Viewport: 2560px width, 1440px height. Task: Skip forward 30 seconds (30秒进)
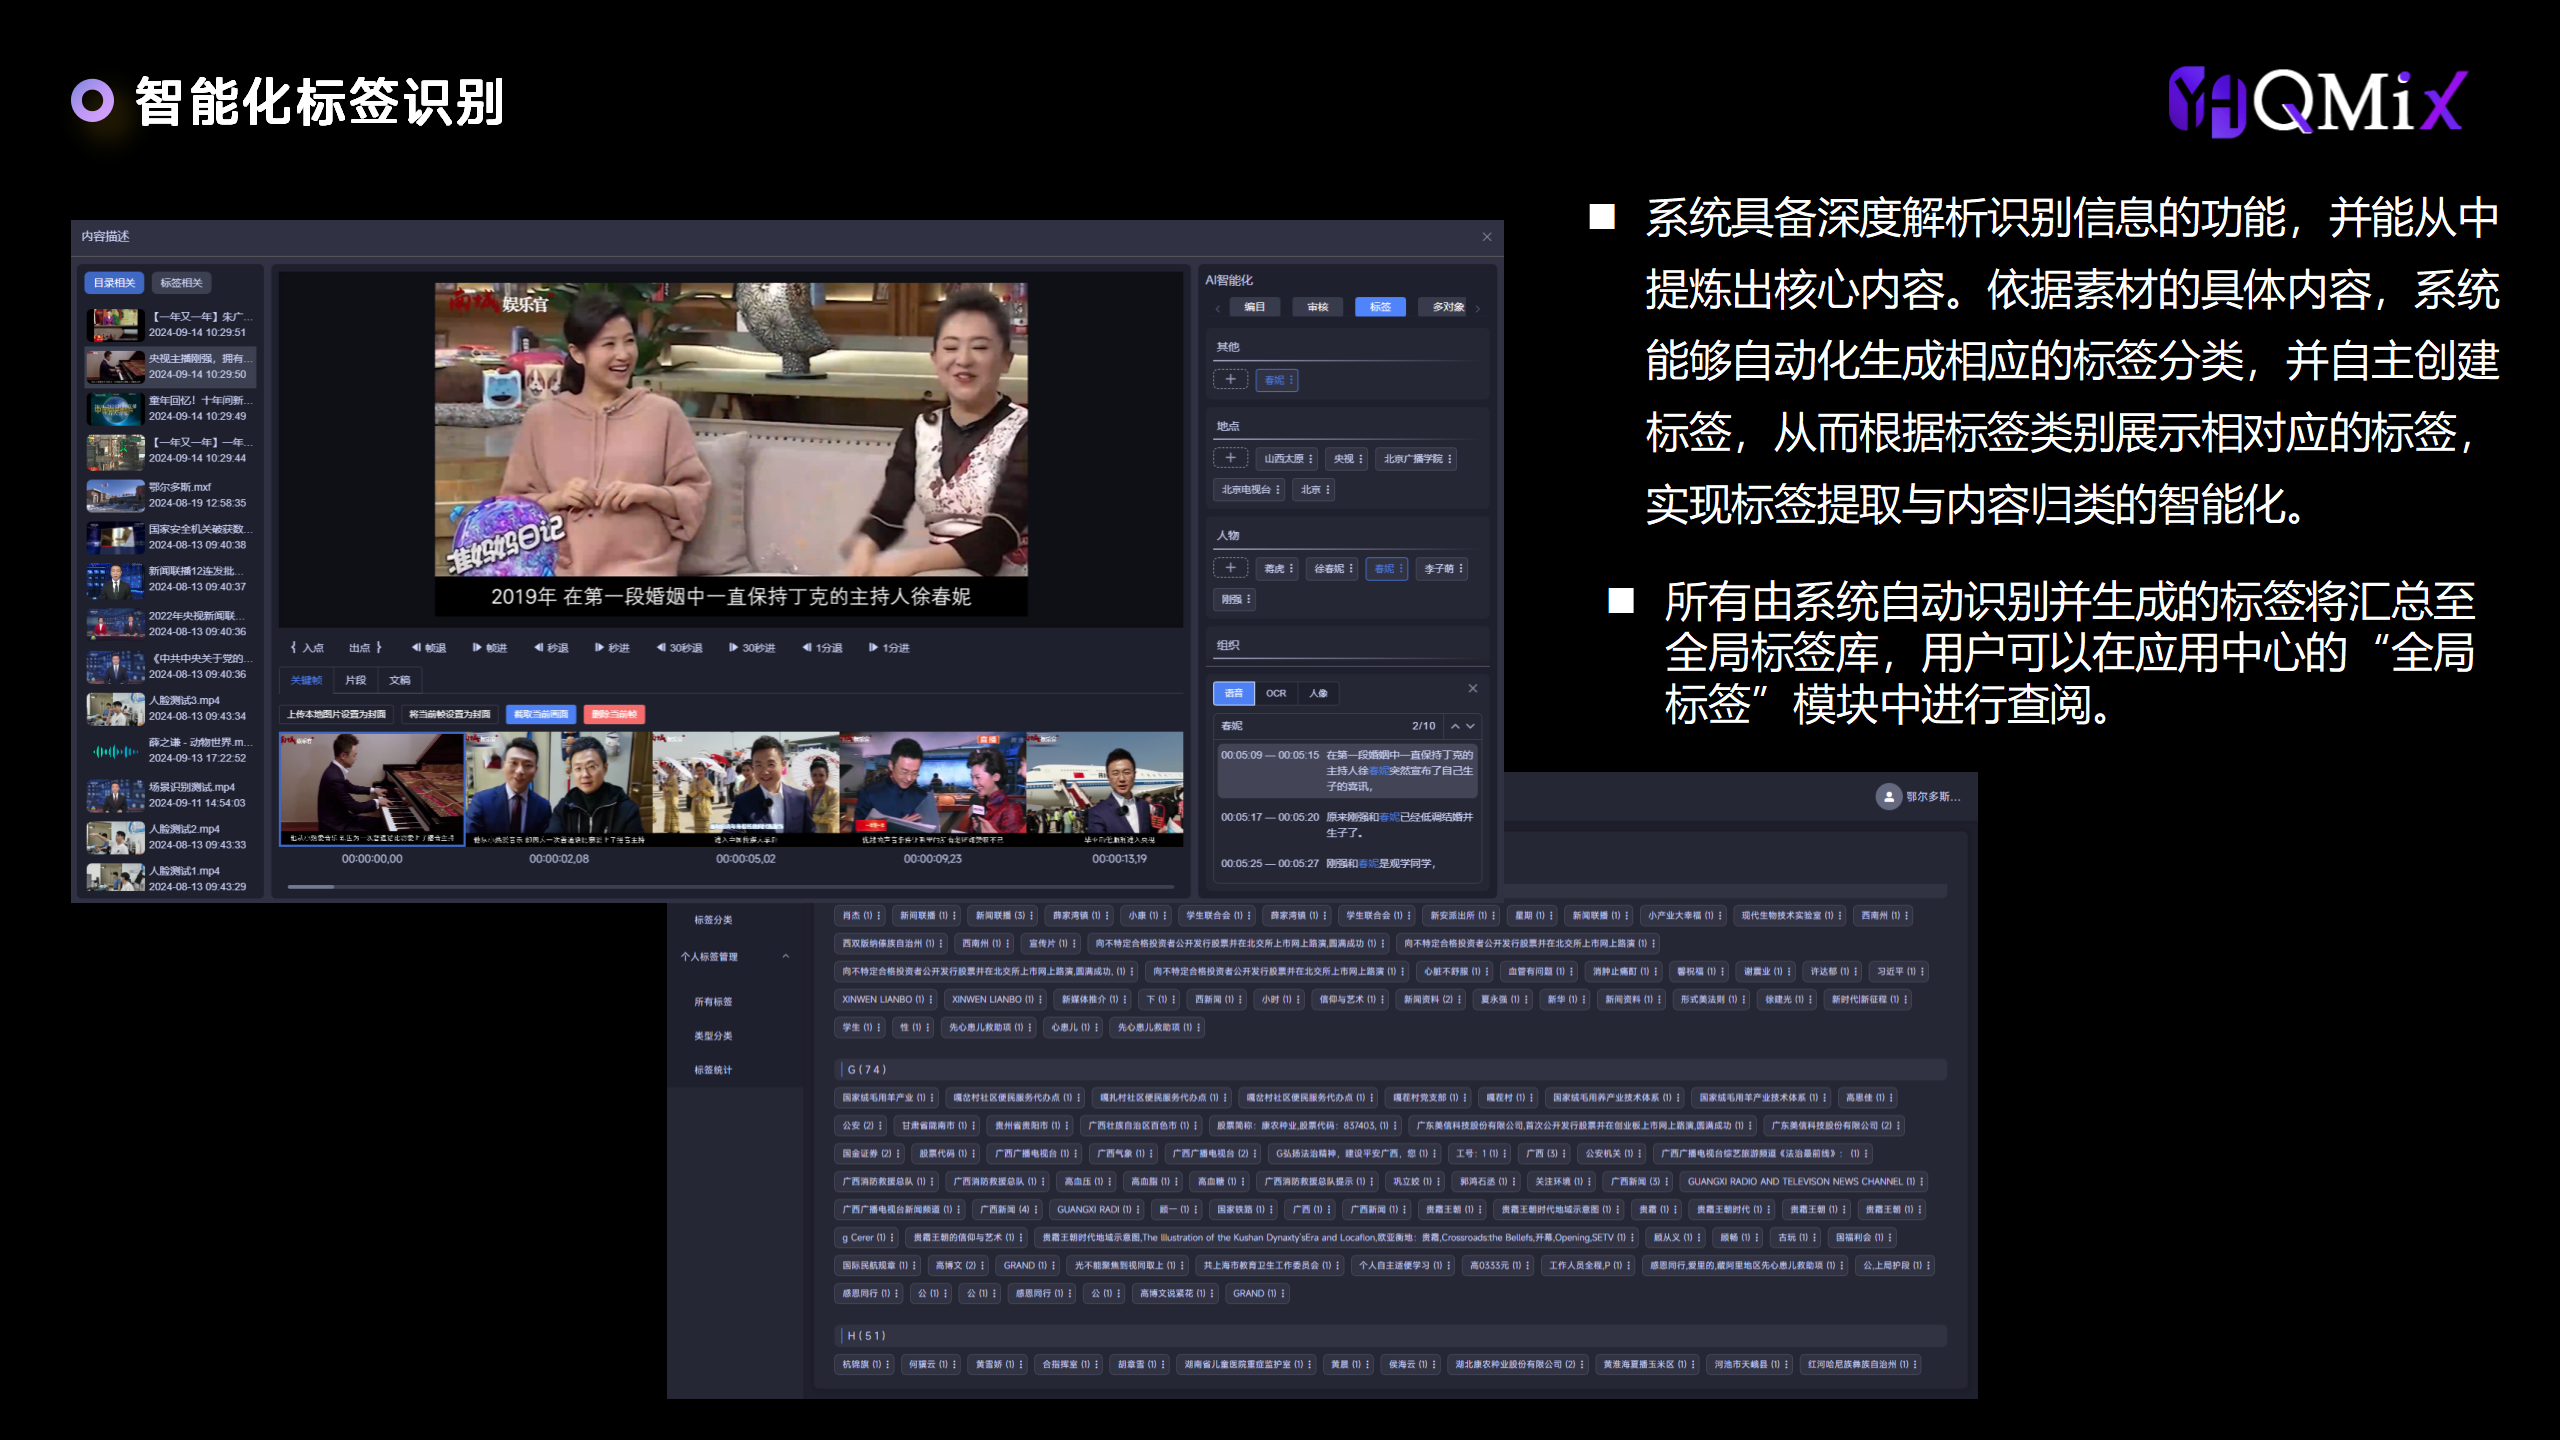point(751,648)
